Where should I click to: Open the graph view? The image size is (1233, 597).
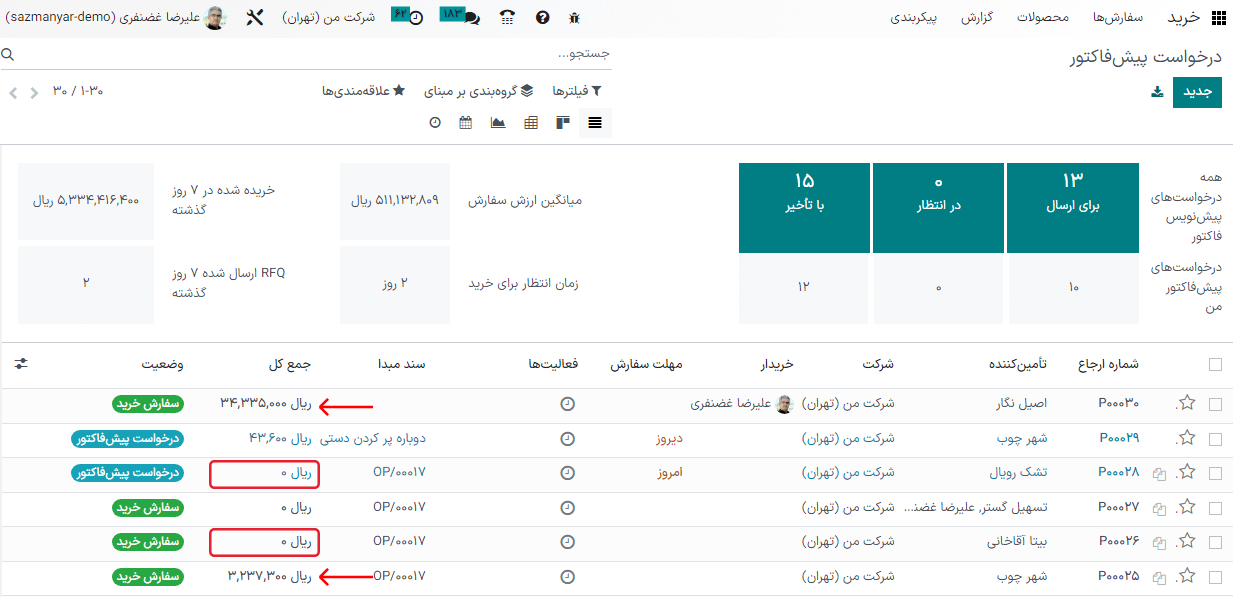tap(498, 122)
